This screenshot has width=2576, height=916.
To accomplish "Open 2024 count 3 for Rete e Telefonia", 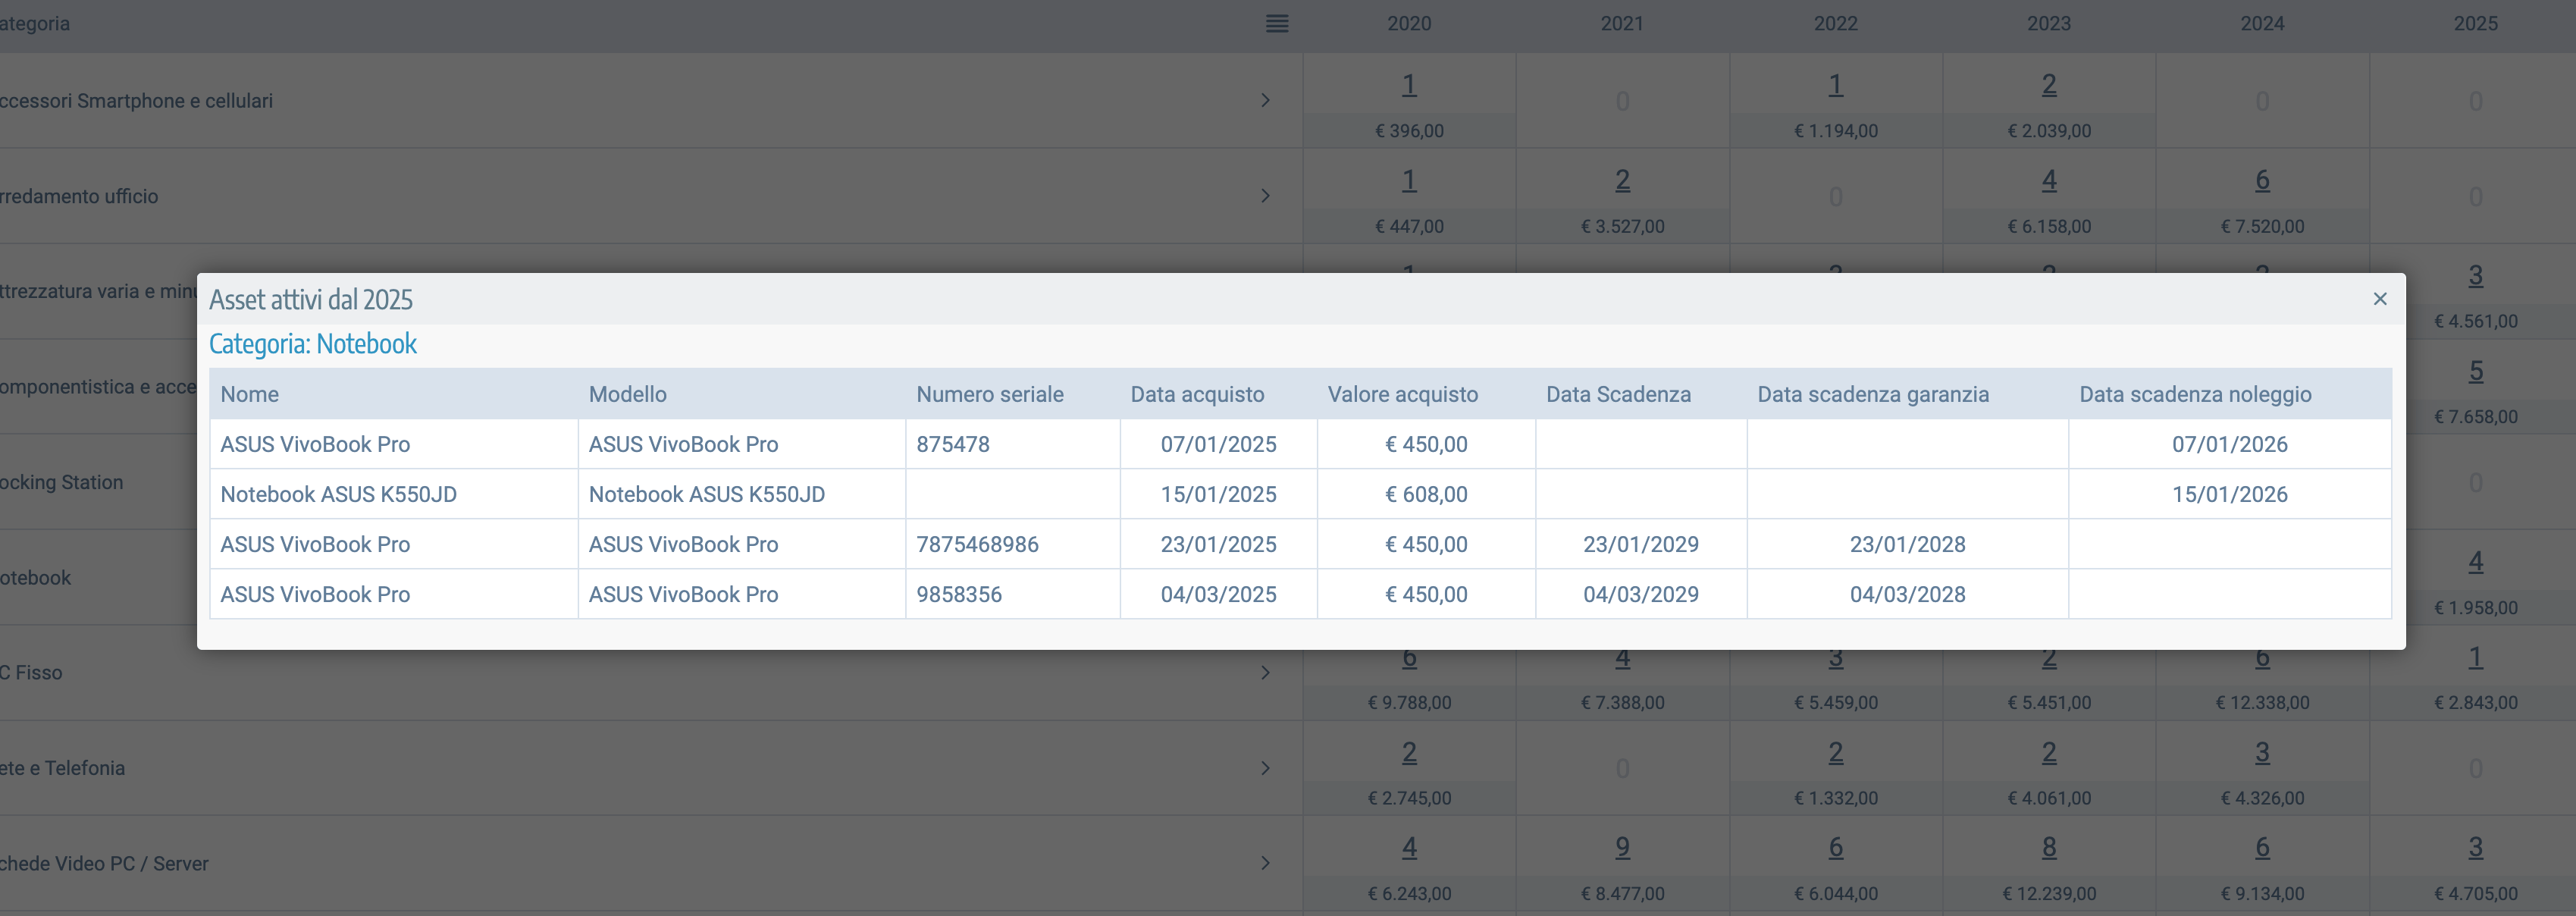I will point(2262,752).
